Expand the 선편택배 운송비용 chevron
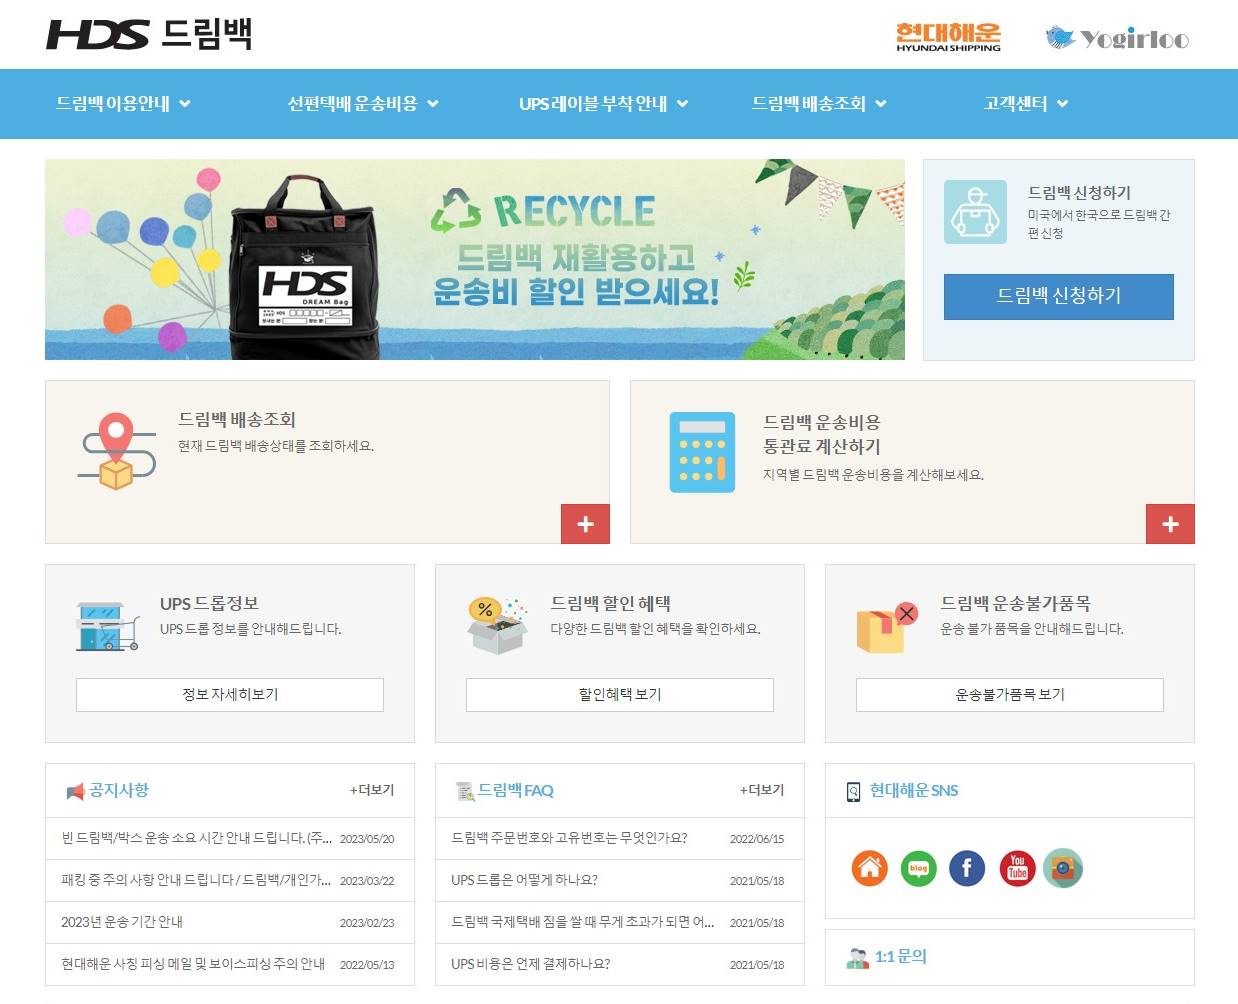Screen dimensions: 1238x1004 tap(433, 103)
